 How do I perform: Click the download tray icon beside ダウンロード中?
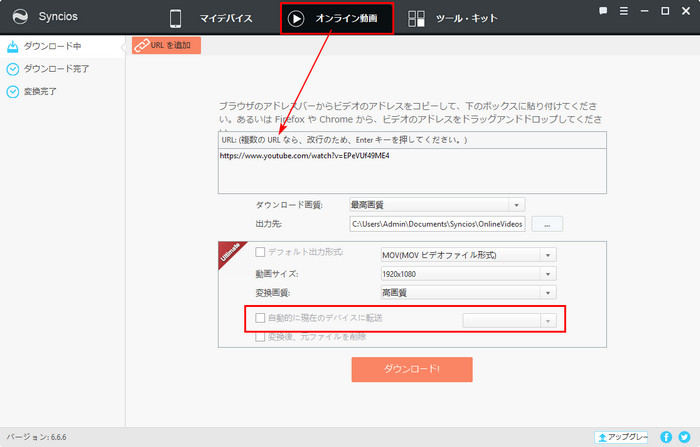(x=13, y=46)
